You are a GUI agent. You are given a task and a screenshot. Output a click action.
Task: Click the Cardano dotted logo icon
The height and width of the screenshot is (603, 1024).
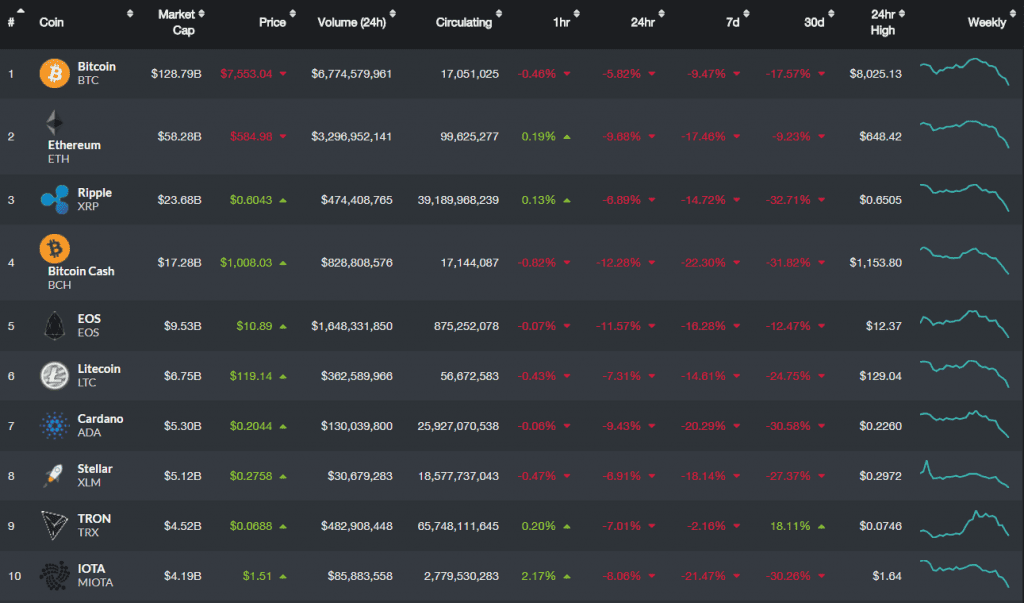point(54,426)
